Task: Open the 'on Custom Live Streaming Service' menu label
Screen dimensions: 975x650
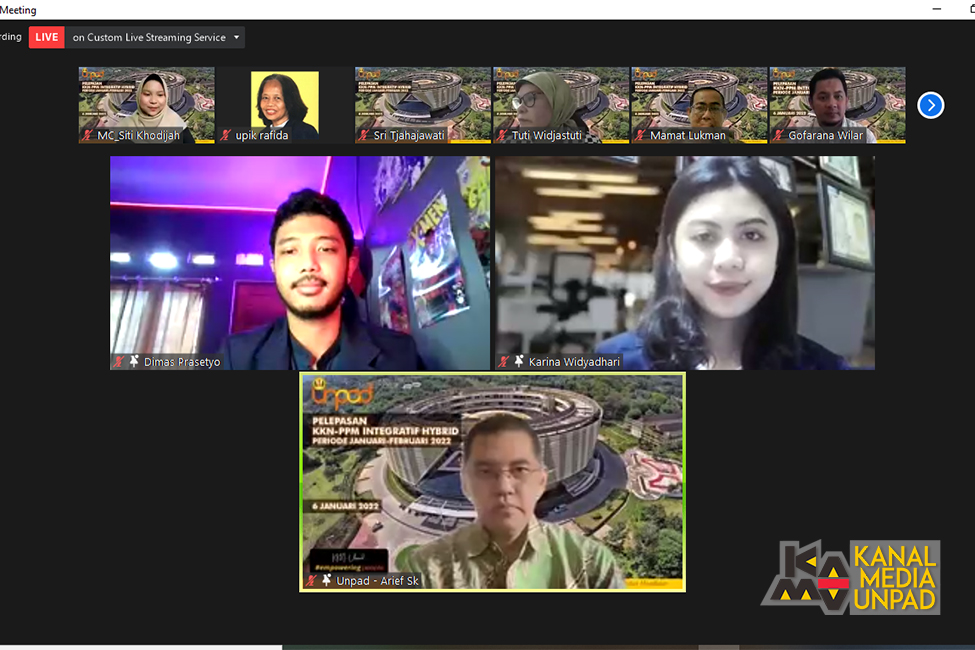Action: [149, 38]
